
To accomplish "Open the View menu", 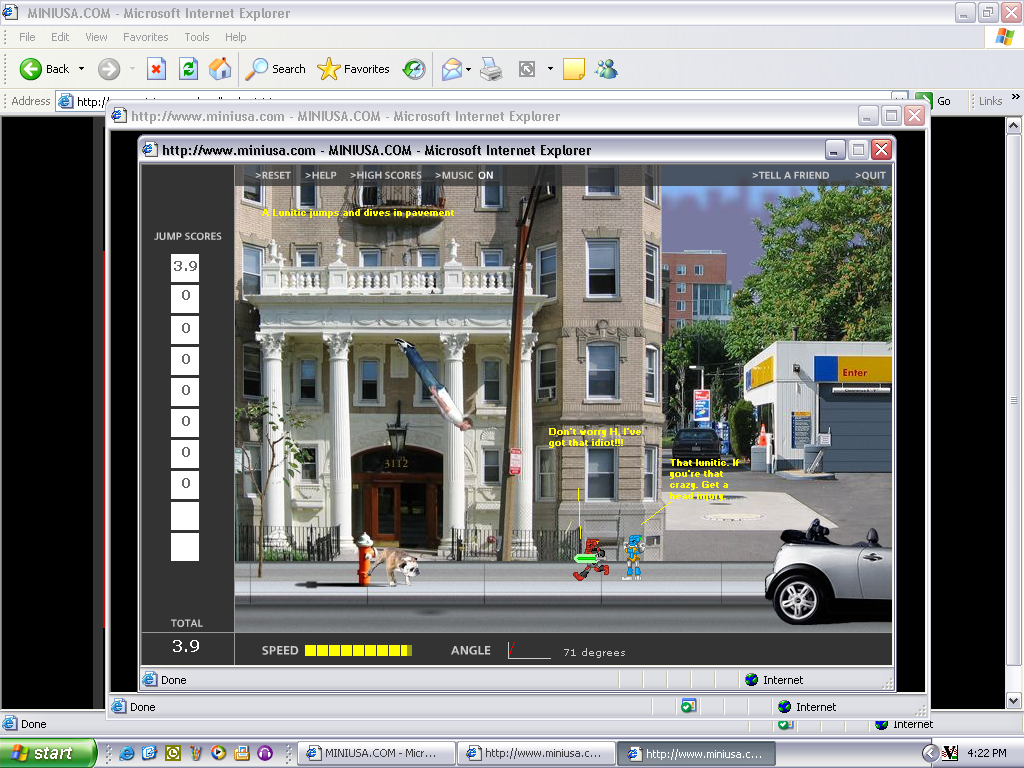I will [x=96, y=37].
